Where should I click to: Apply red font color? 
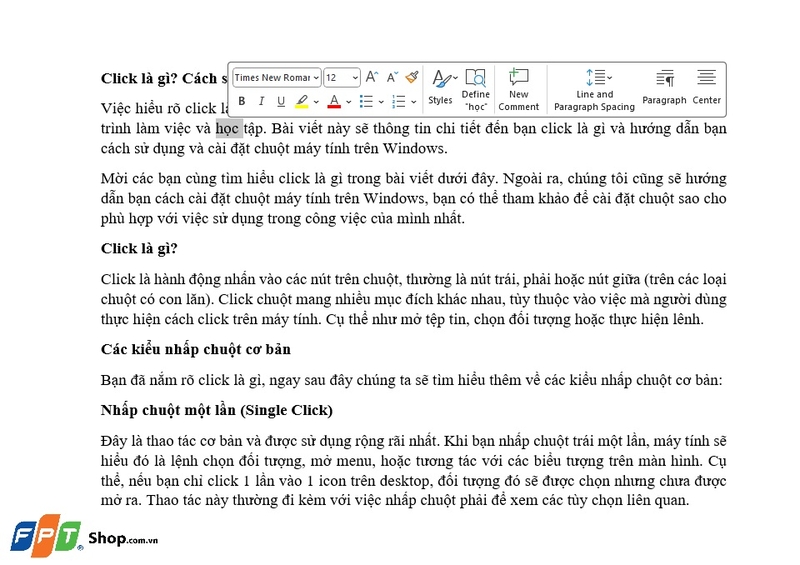(x=334, y=101)
